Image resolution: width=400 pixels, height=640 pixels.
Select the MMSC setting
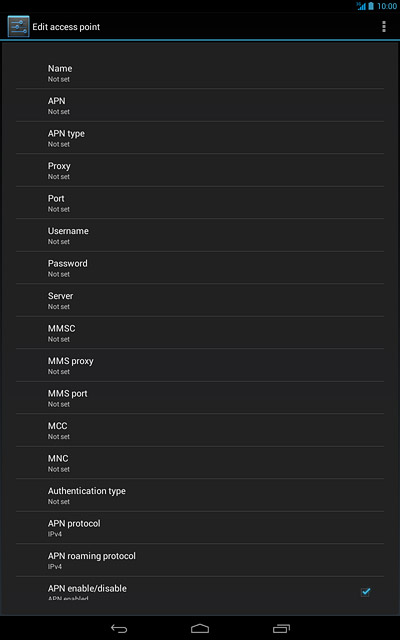coord(200,333)
